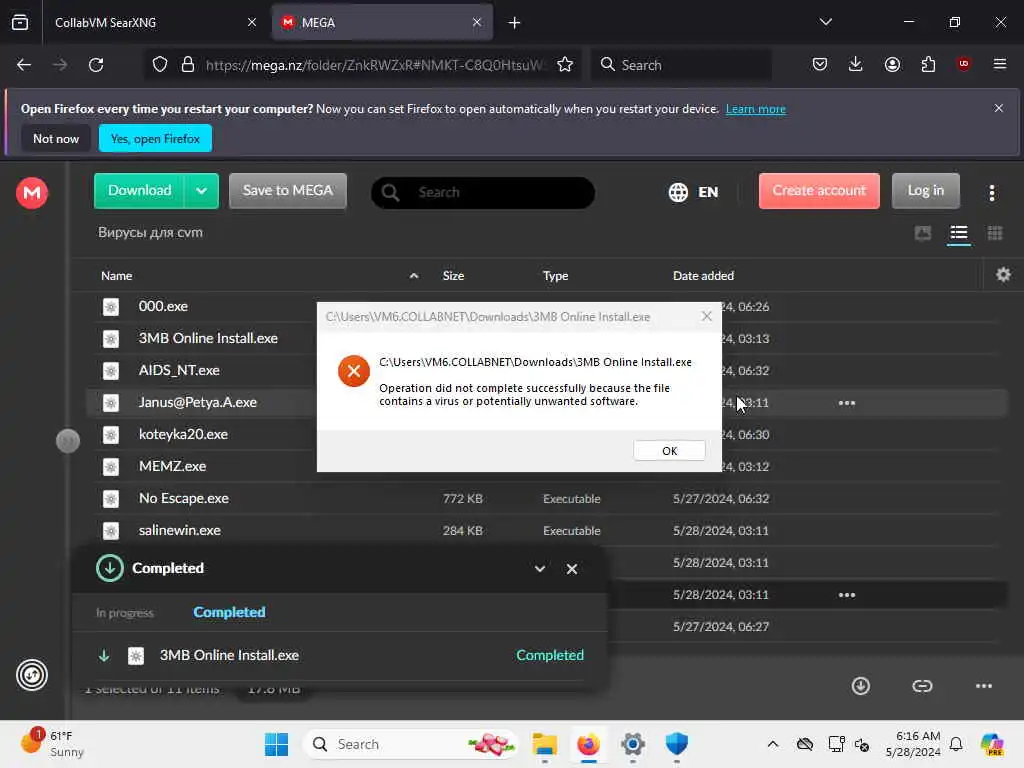Open the extensions puzzle icon

[x=928, y=64]
